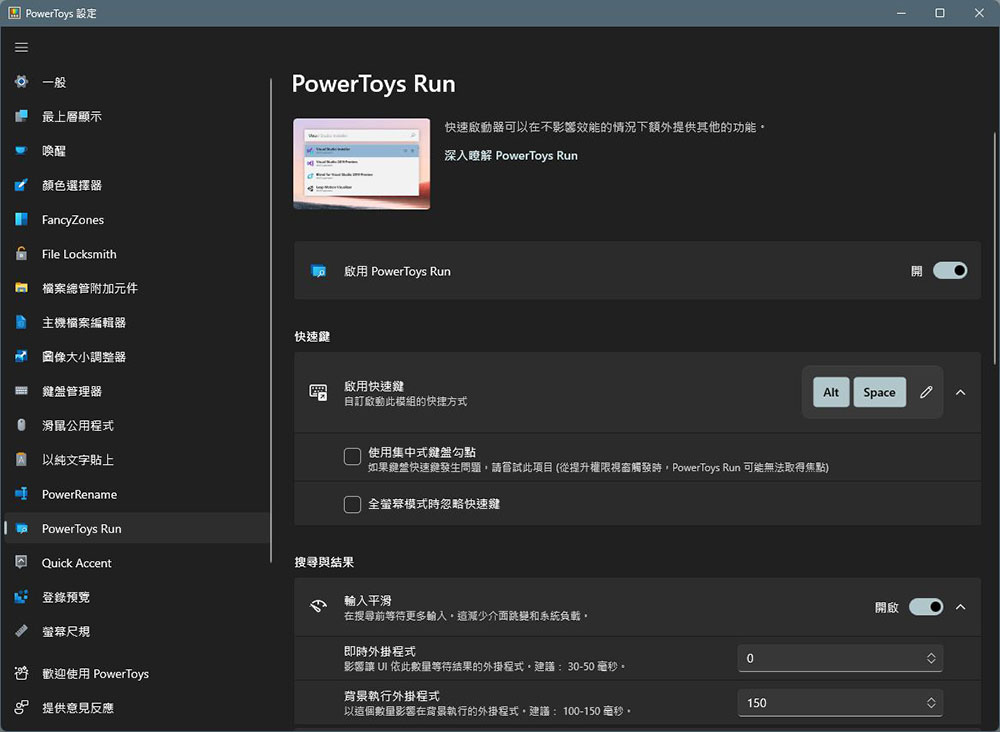Check the 使用集中式鍵盤勾點 checkbox
This screenshot has width=1000, height=732.
[x=352, y=457]
